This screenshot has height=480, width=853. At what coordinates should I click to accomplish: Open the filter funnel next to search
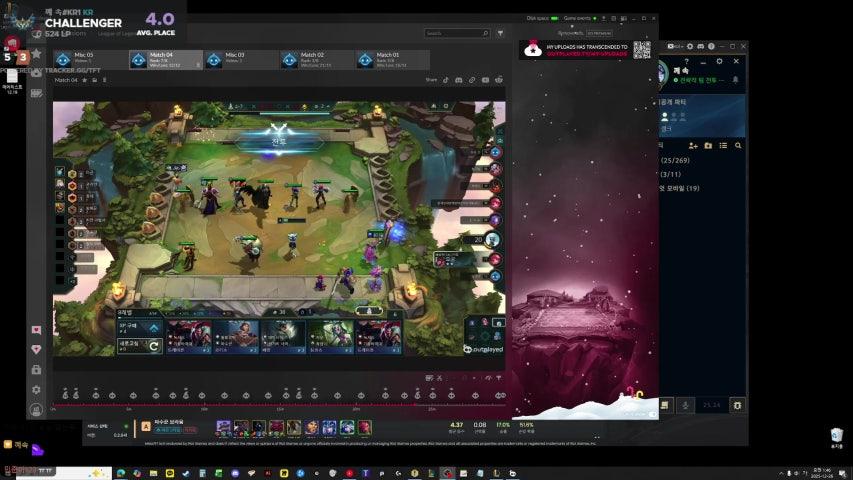tap(500, 33)
